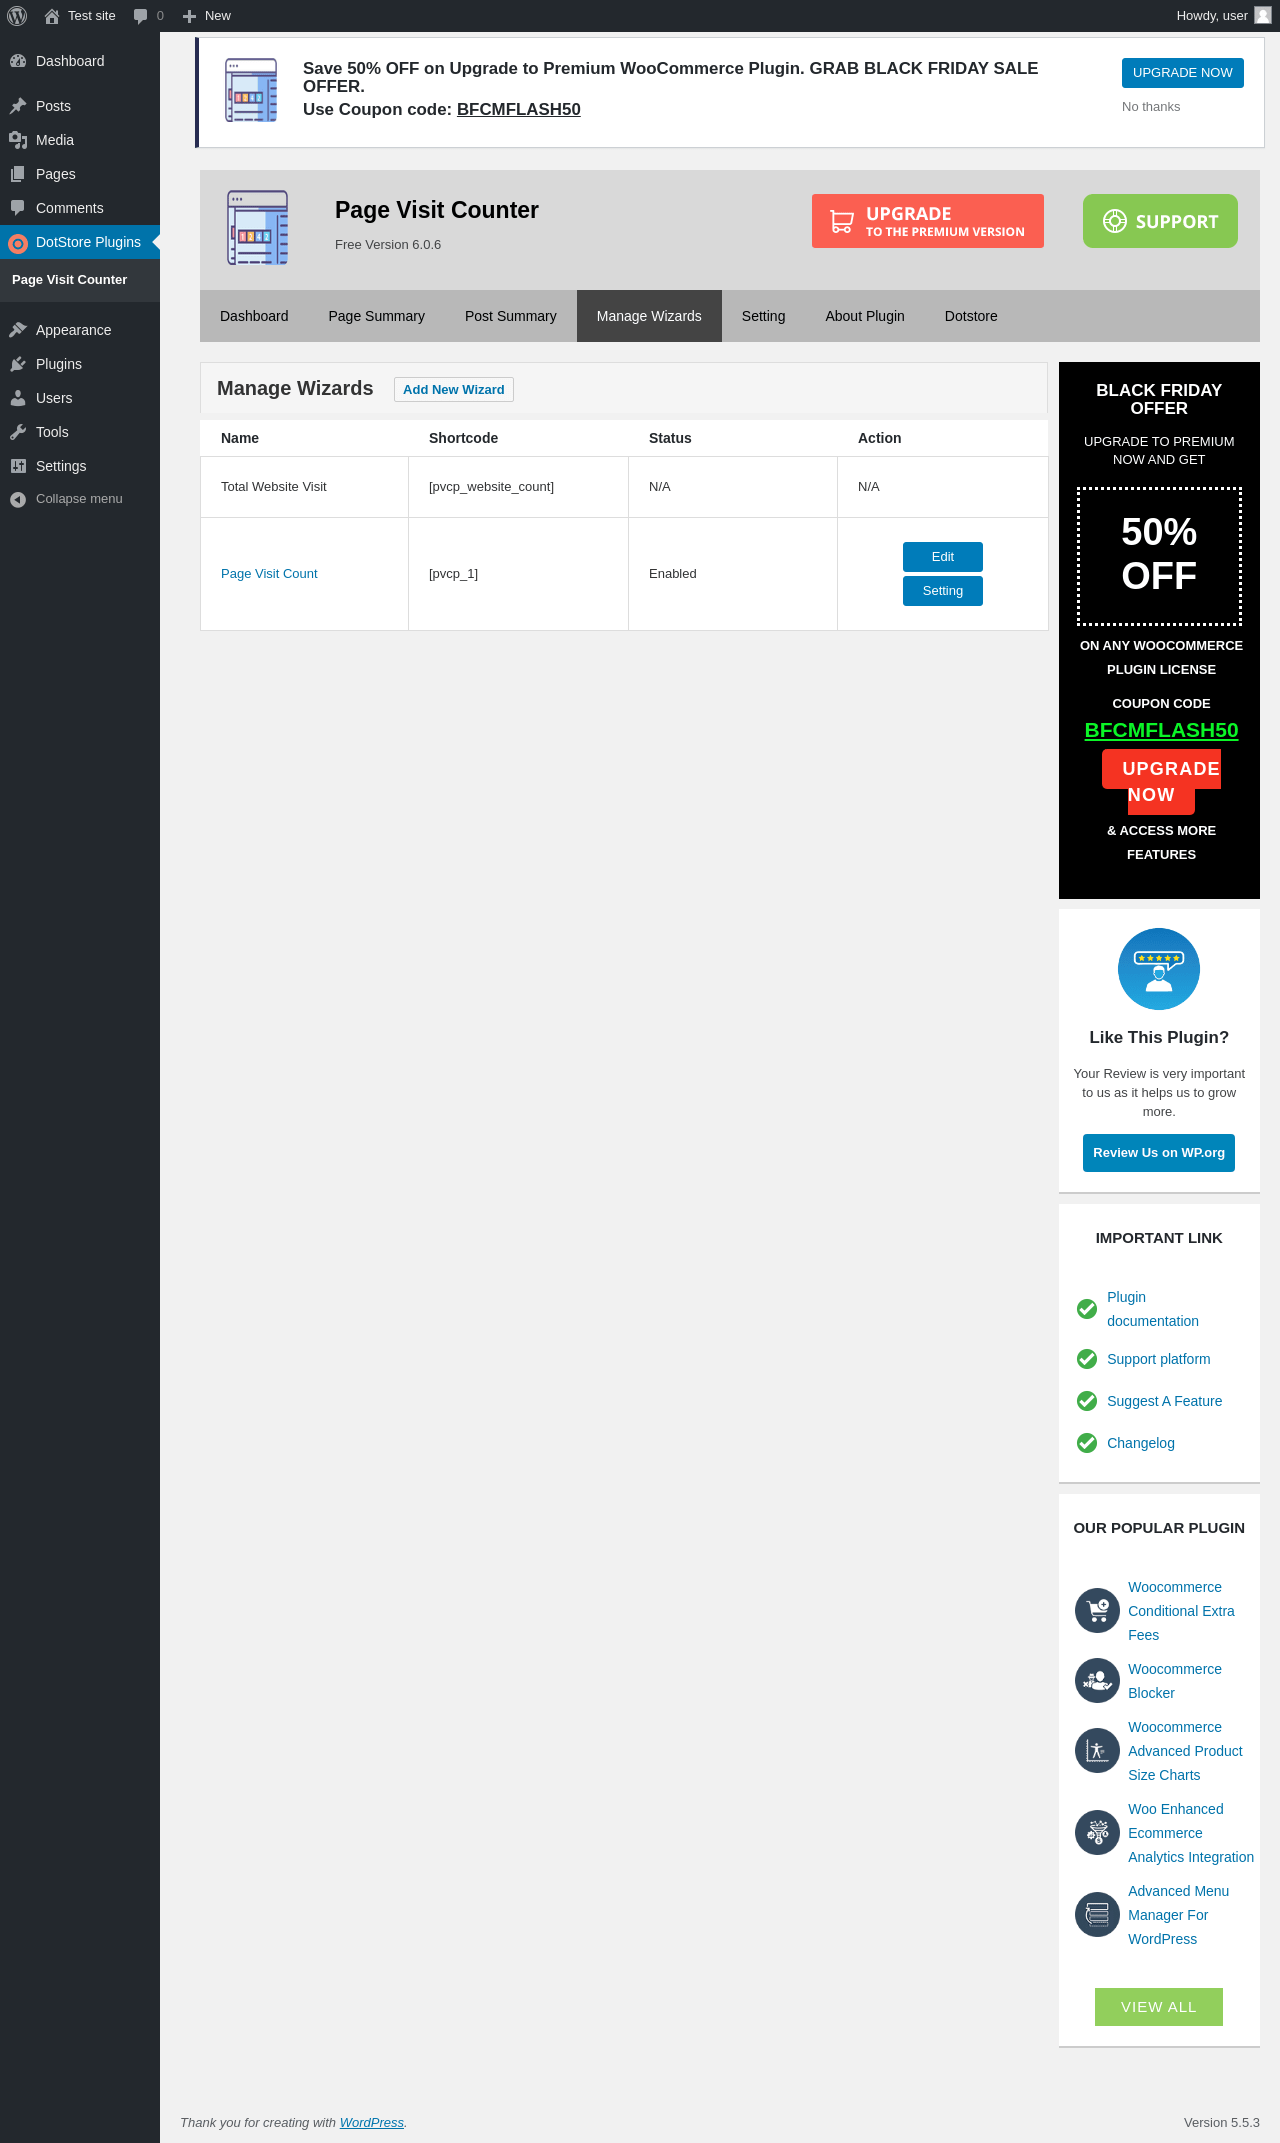
Task: Click the BFCMFLASH50 coupon link in notice
Action: (519, 110)
